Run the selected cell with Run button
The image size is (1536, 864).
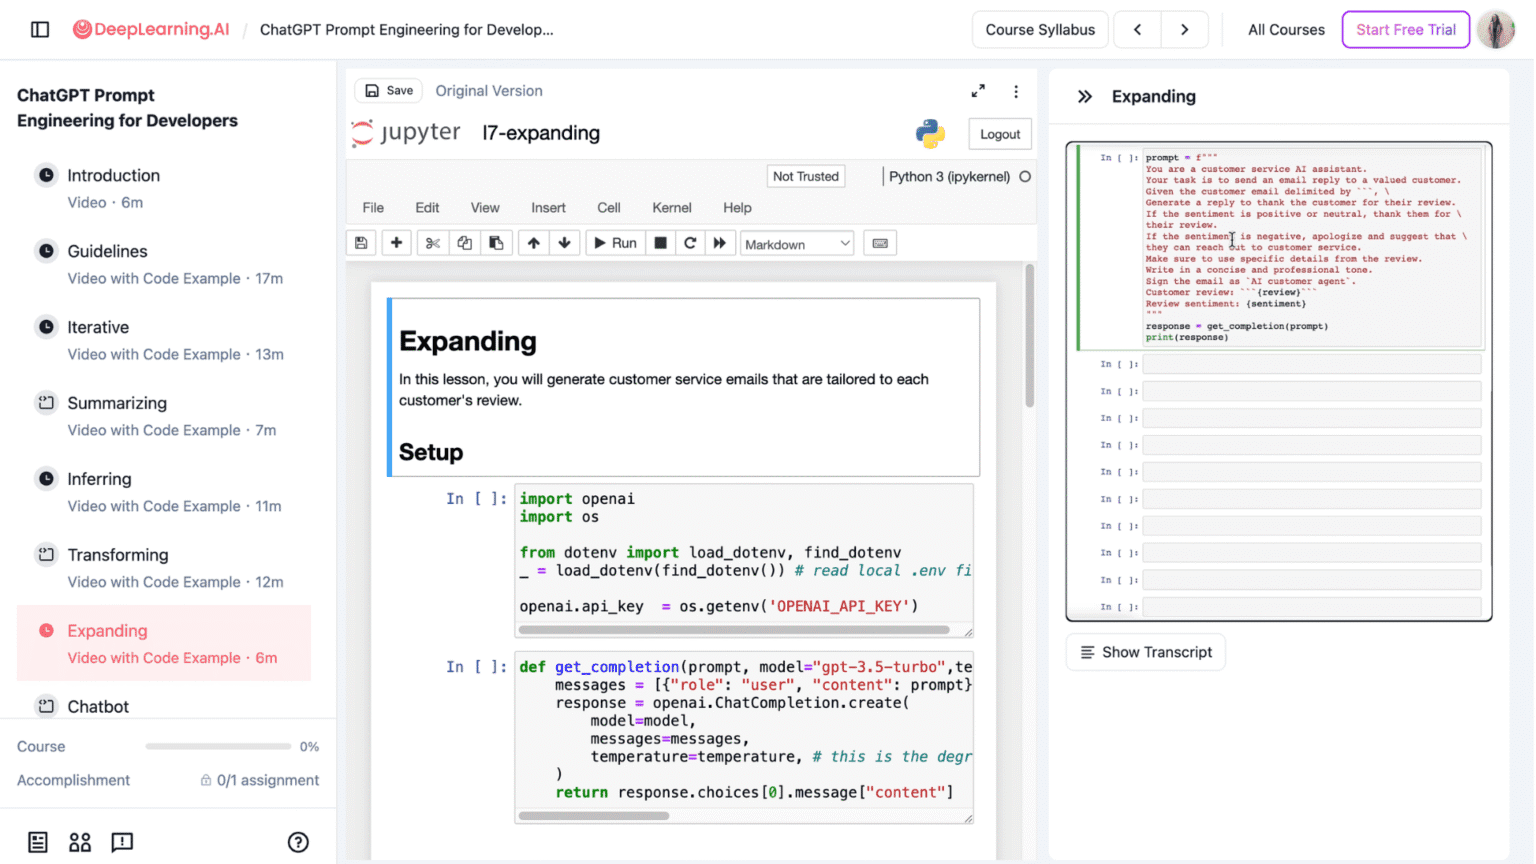[615, 243]
